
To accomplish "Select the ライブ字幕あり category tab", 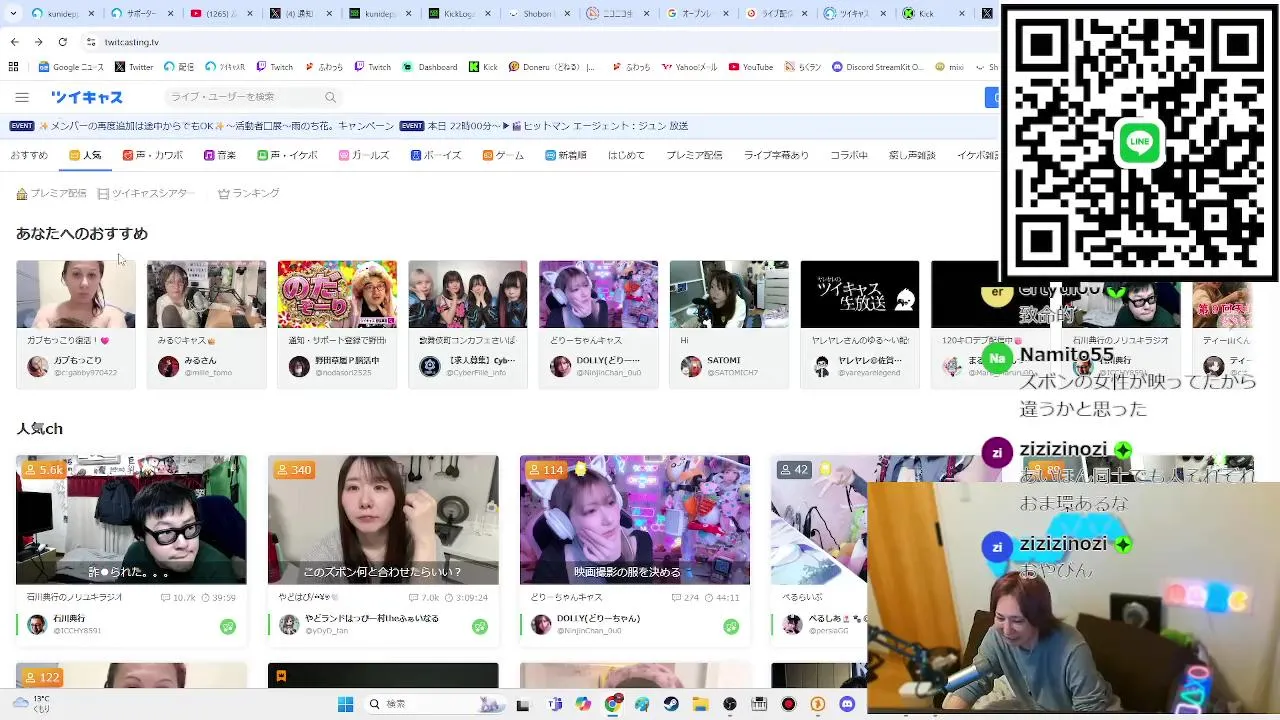I will [x=776, y=155].
